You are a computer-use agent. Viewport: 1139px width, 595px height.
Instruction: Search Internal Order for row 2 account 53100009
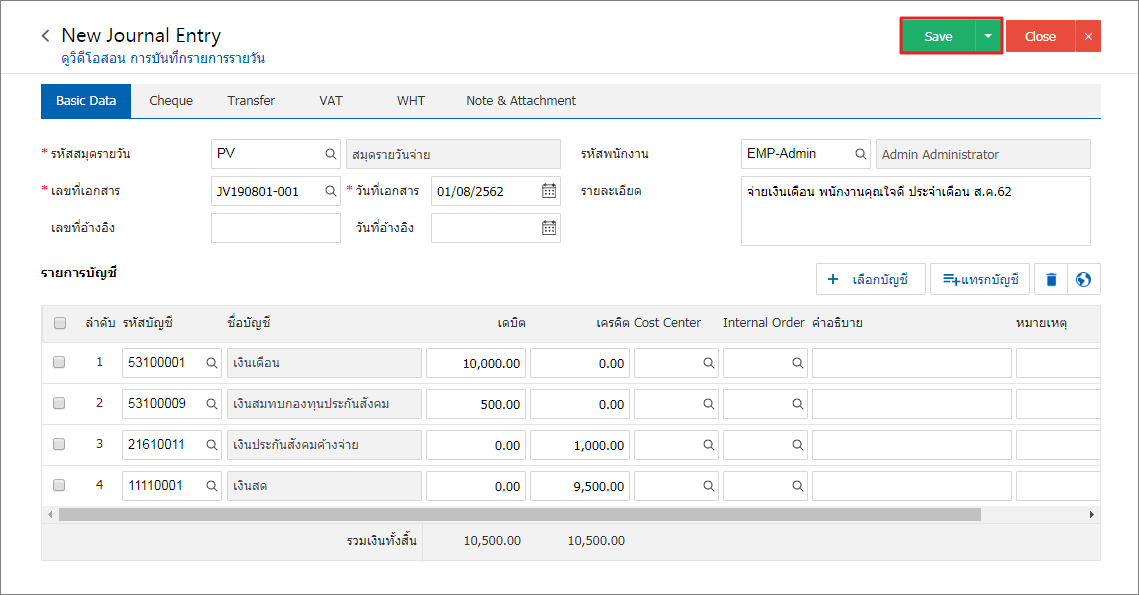tap(798, 404)
